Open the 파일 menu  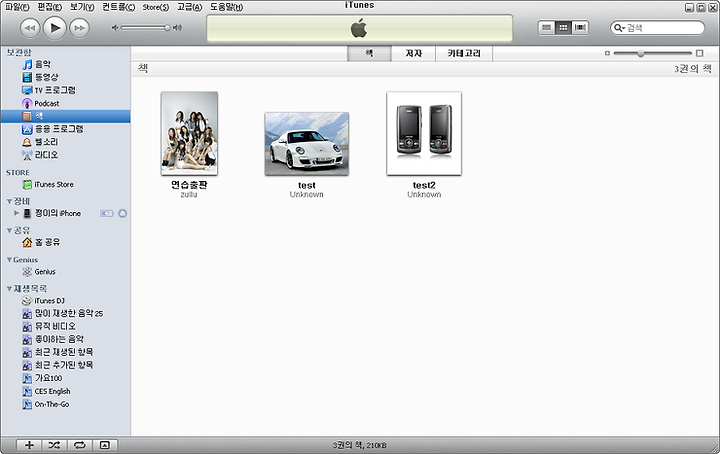click(17, 7)
